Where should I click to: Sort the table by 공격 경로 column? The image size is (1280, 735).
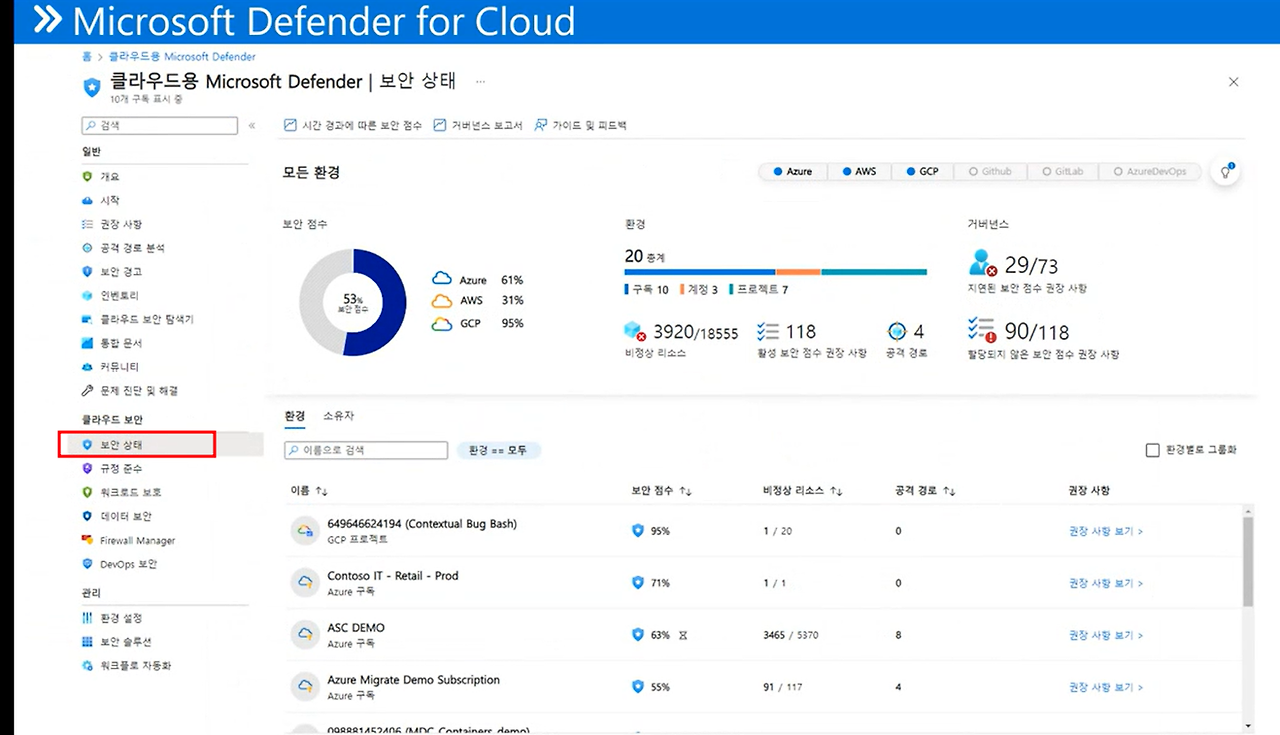click(926, 491)
